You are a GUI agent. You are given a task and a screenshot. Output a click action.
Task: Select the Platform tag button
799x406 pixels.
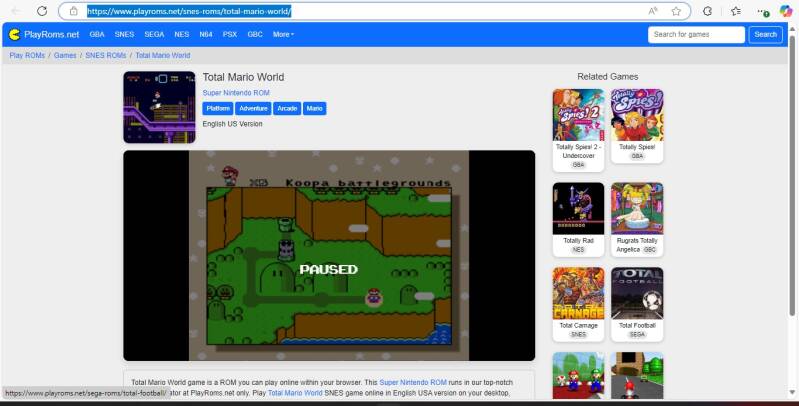[218, 109]
